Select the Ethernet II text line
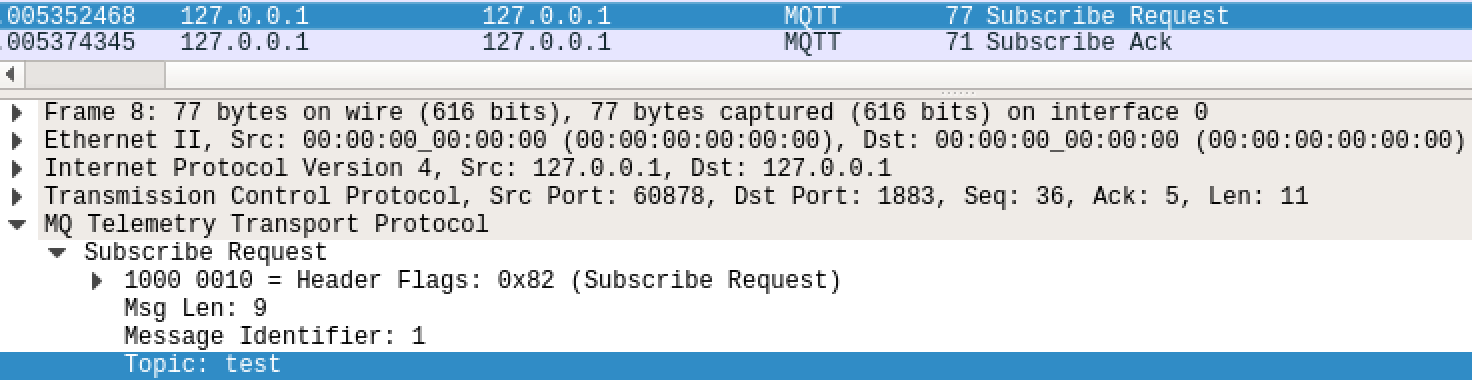Image resolution: width=1472 pixels, height=382 pixels. (x=748, y=140)
